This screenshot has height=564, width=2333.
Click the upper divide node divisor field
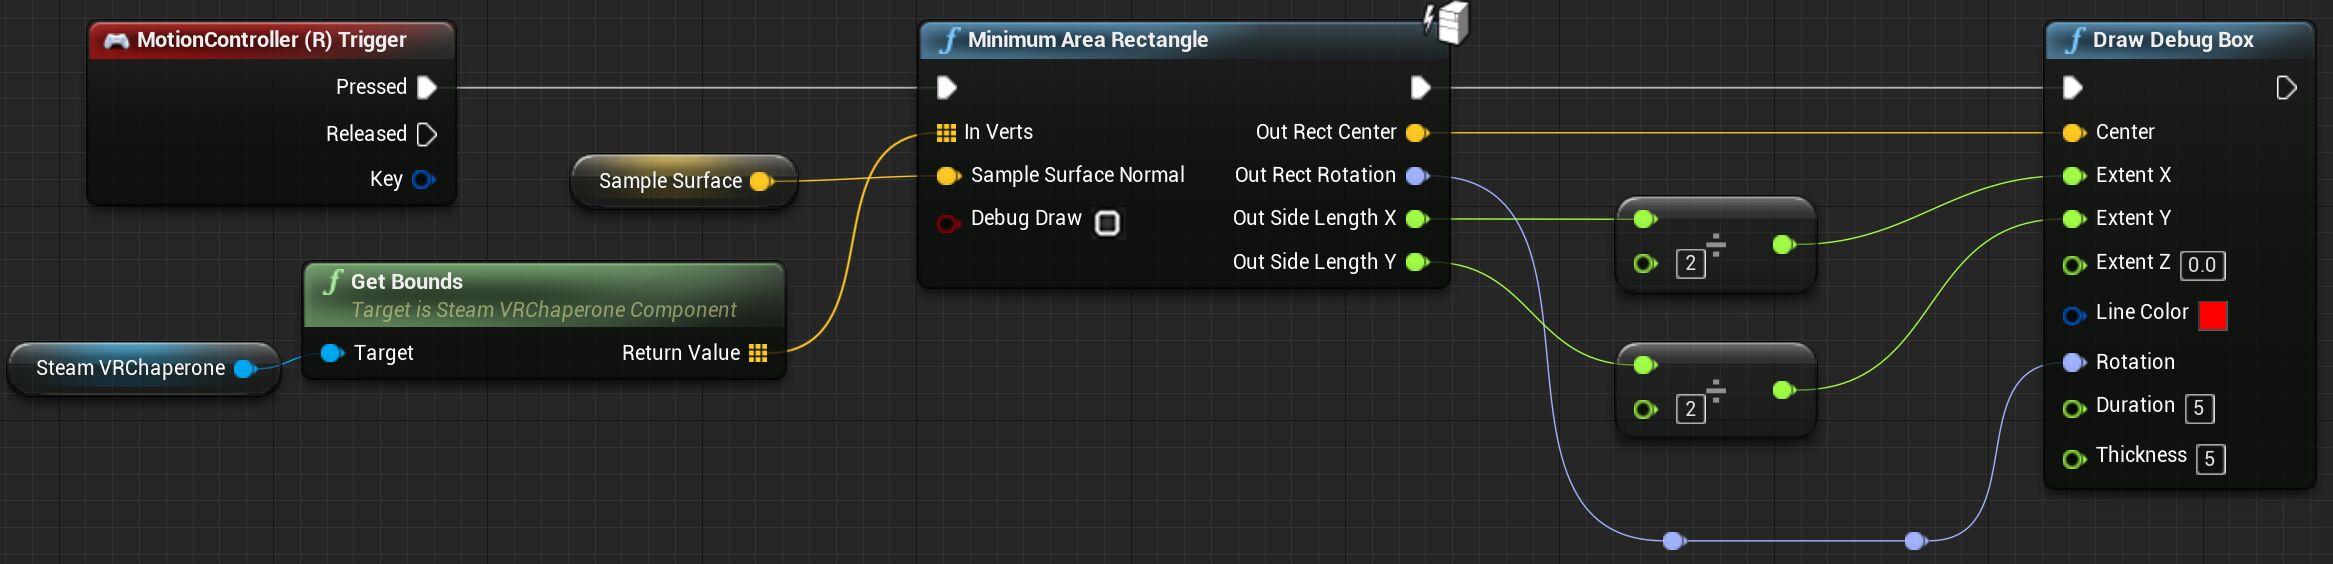point(1690,264)
